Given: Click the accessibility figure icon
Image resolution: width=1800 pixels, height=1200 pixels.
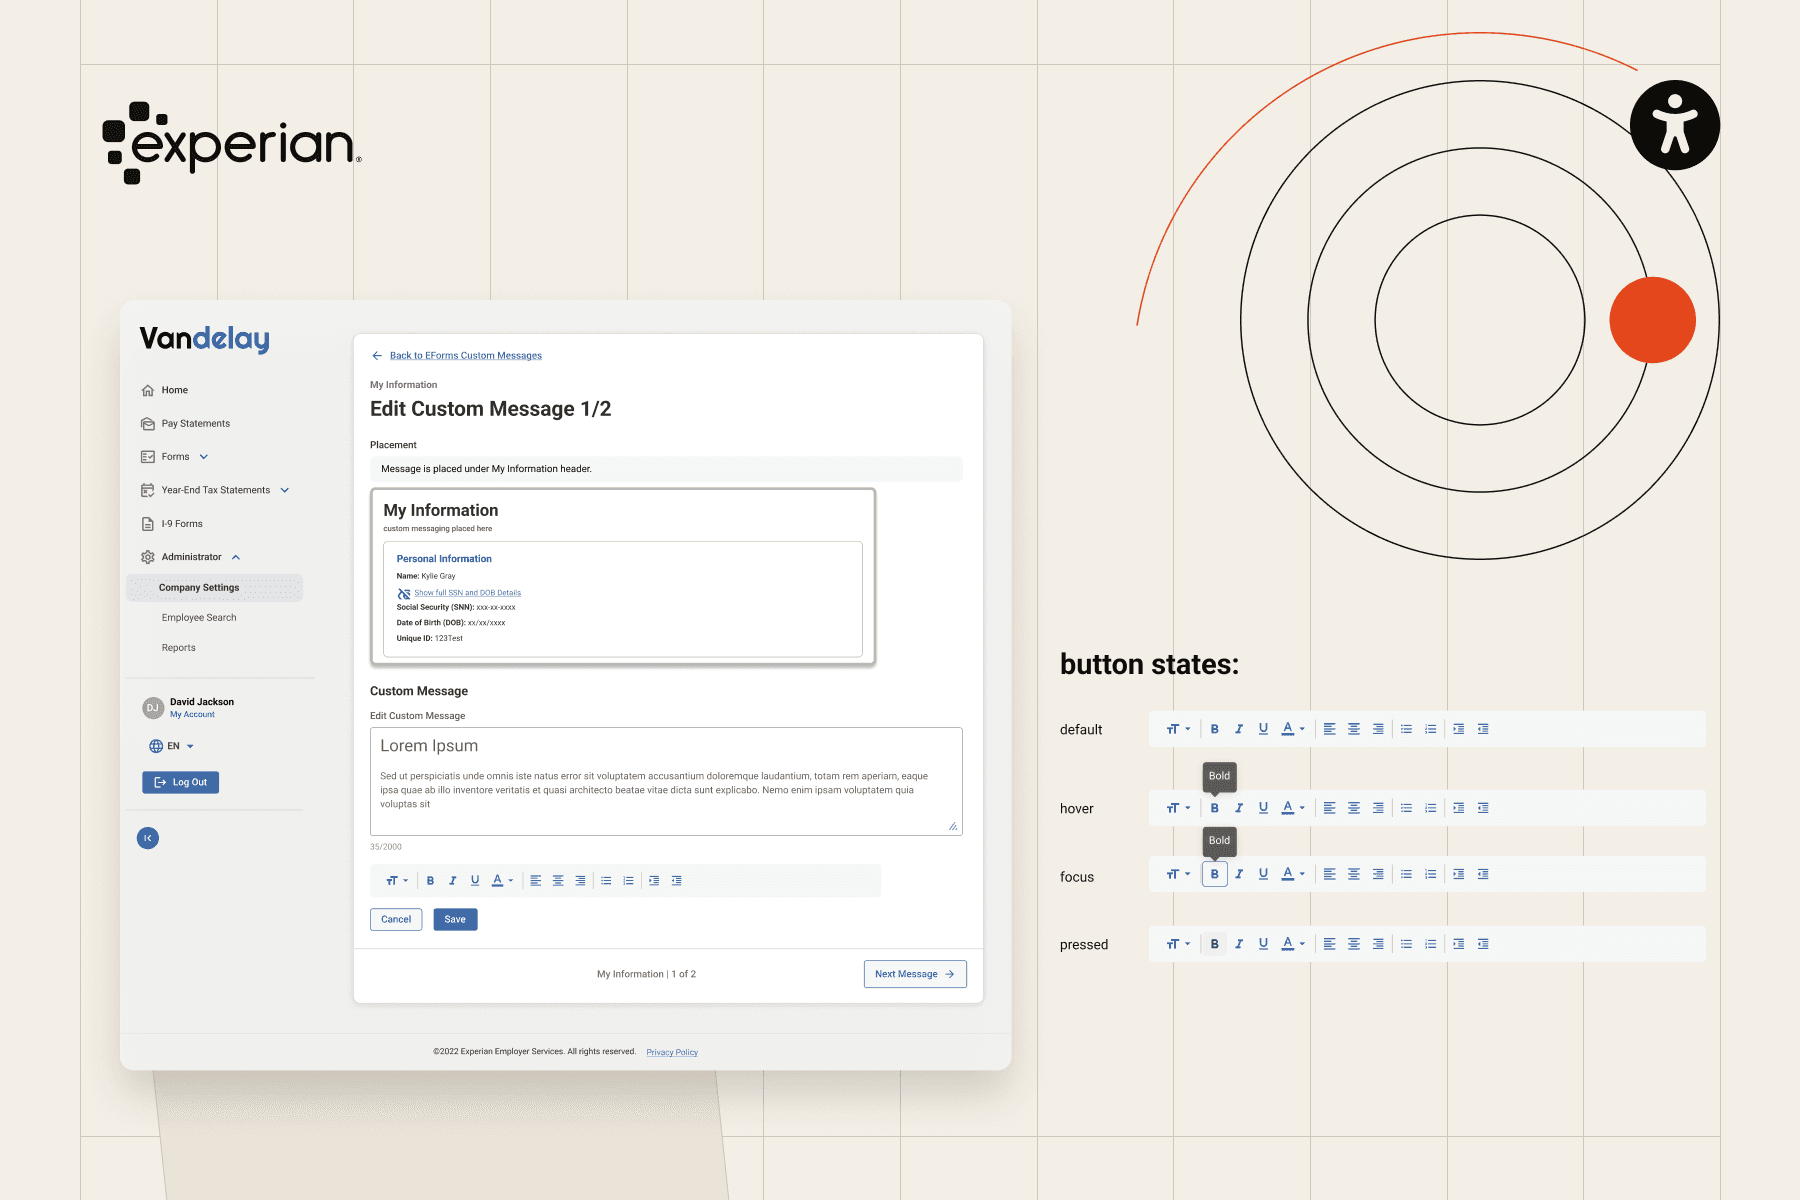Looking at the screenshot, I should (1675, 125).
